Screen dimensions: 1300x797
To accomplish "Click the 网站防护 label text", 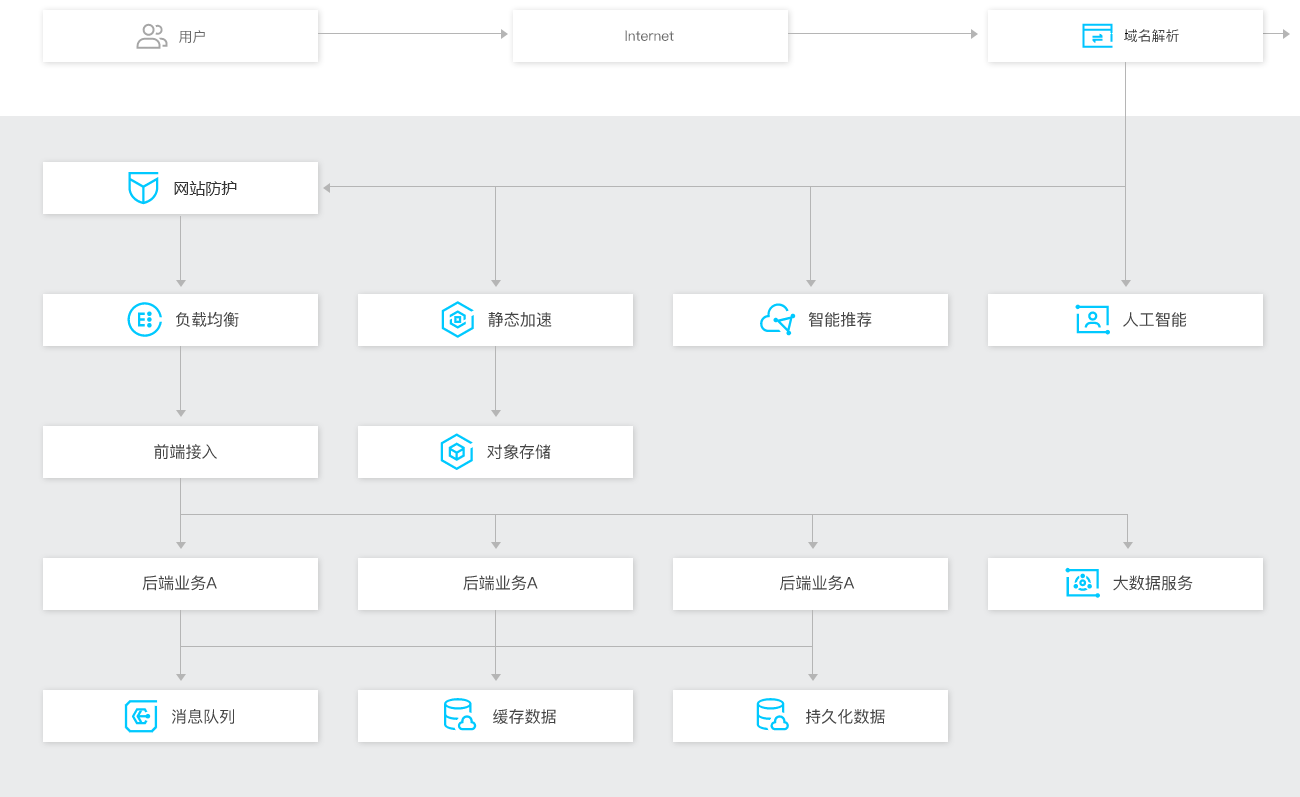I will point(205,188).
